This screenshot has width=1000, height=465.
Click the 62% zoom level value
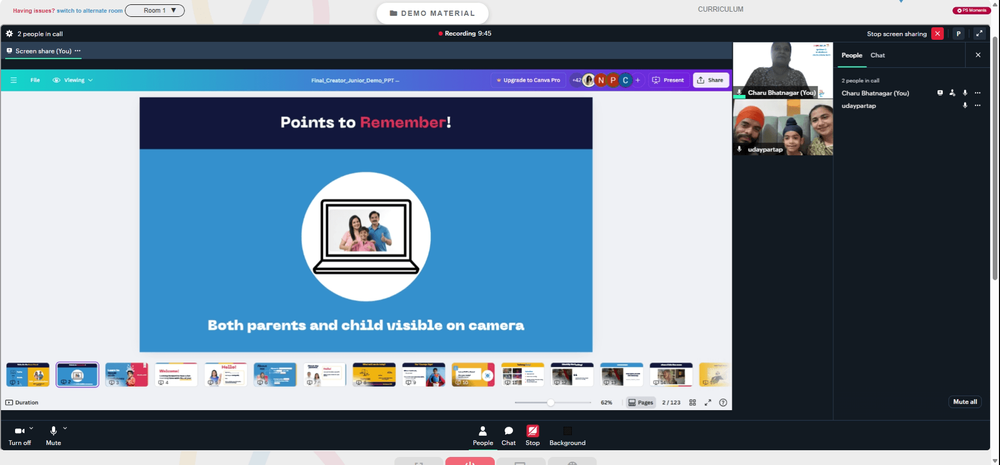607,402
